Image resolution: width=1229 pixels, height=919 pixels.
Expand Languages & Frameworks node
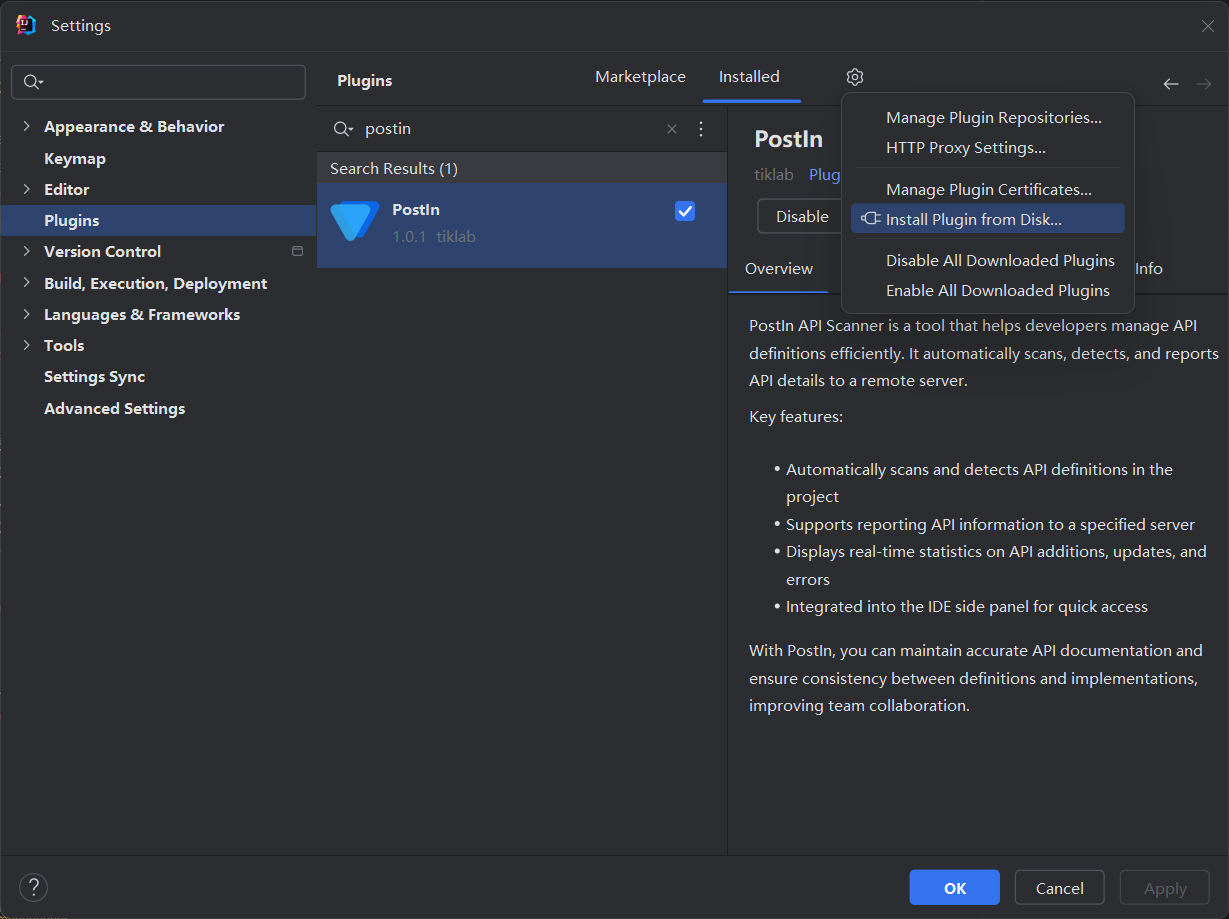(x=26, y=314)
